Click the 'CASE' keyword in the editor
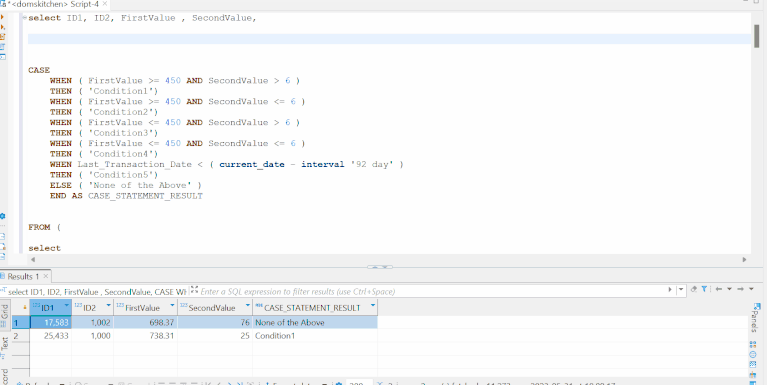This screenshot has width=767, height=385. coord(39,70)
